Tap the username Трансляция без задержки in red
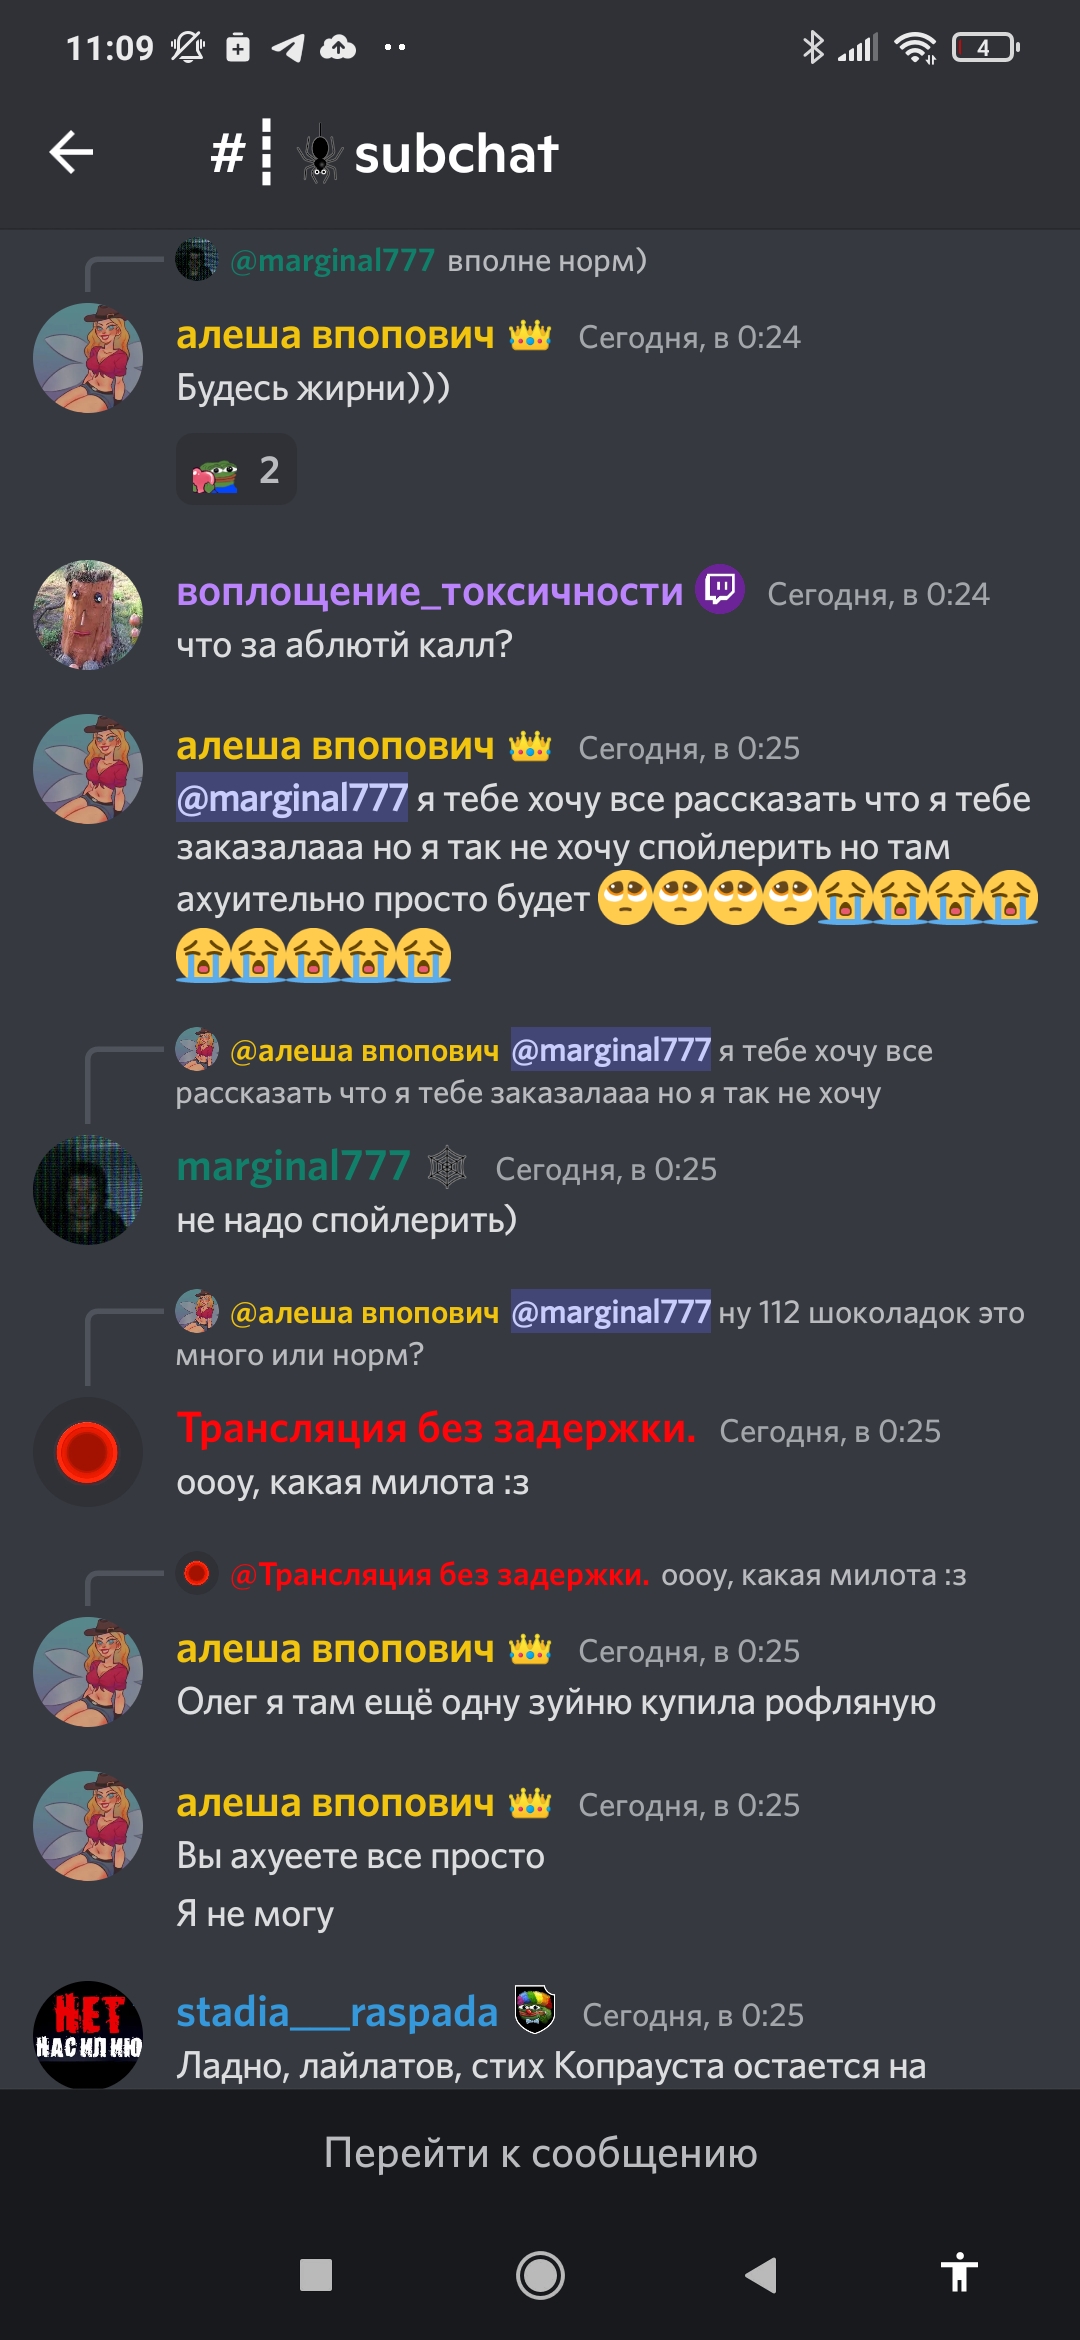This screenshot has height=2340, width=1080. [x=436, y=1428]
